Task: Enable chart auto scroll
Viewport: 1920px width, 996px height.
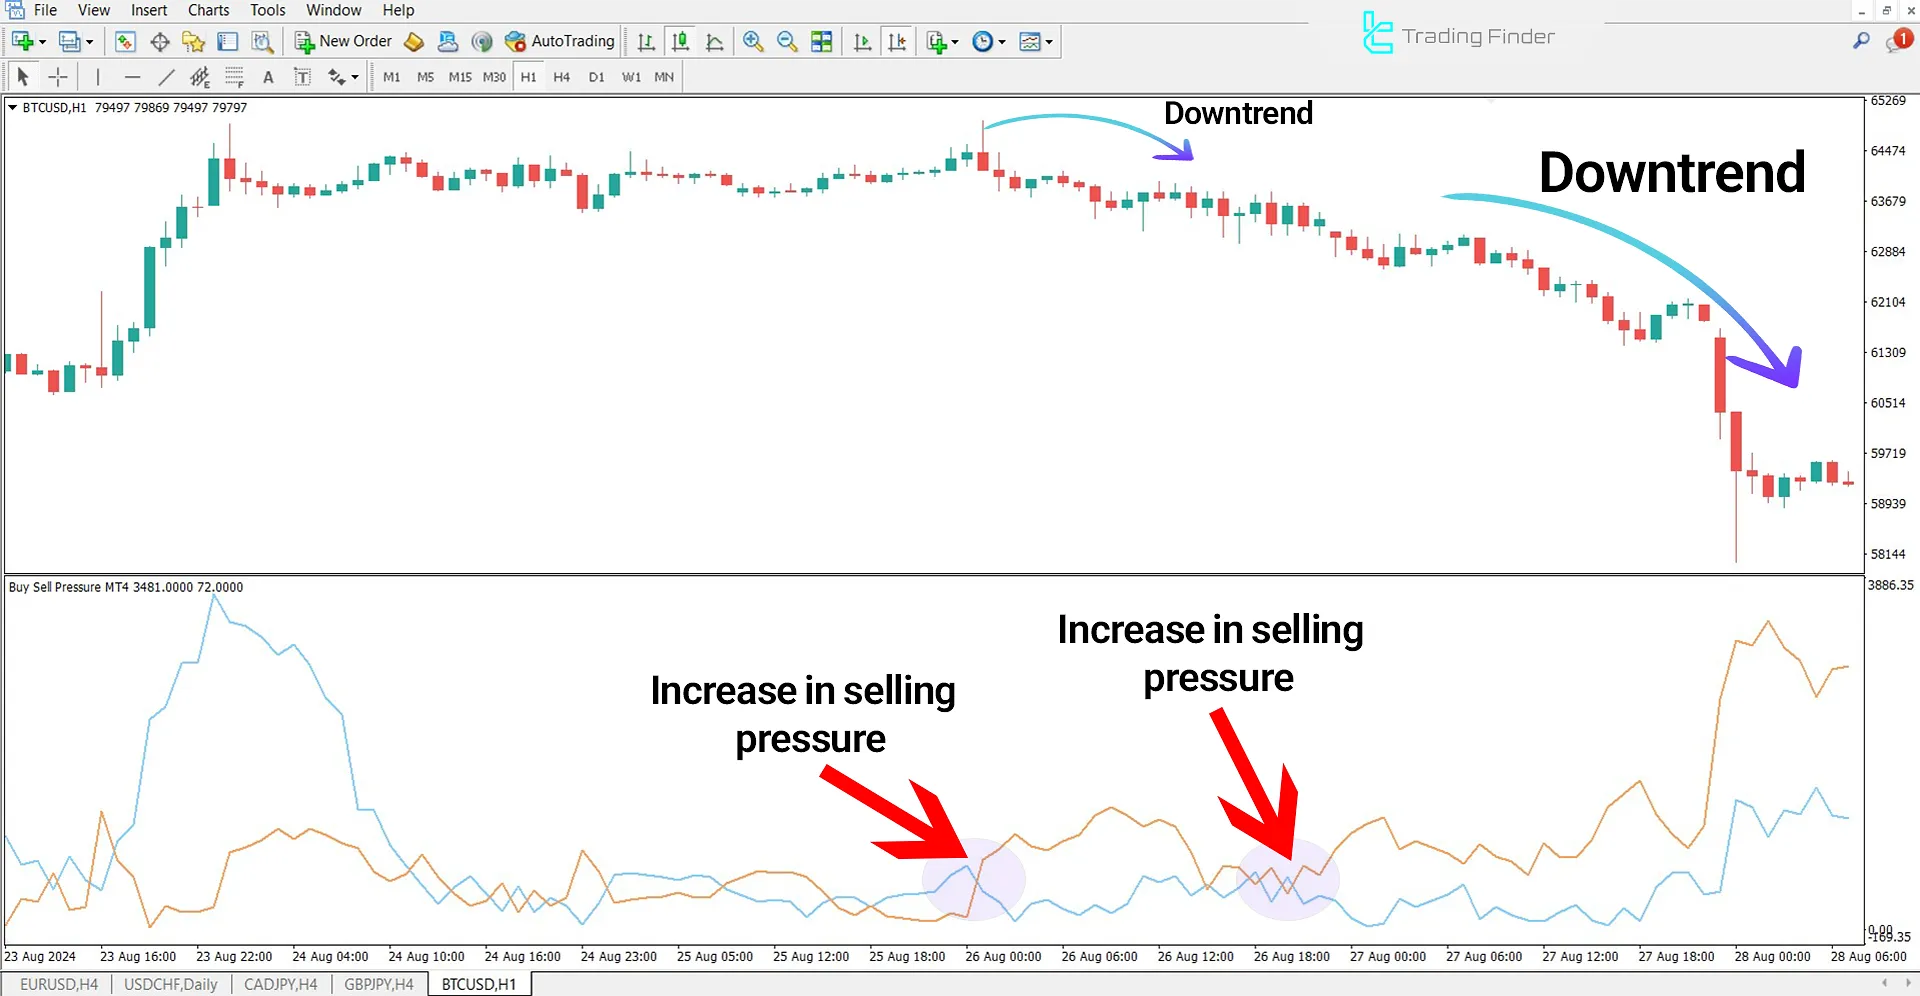Action: click(x=861, y=41)
